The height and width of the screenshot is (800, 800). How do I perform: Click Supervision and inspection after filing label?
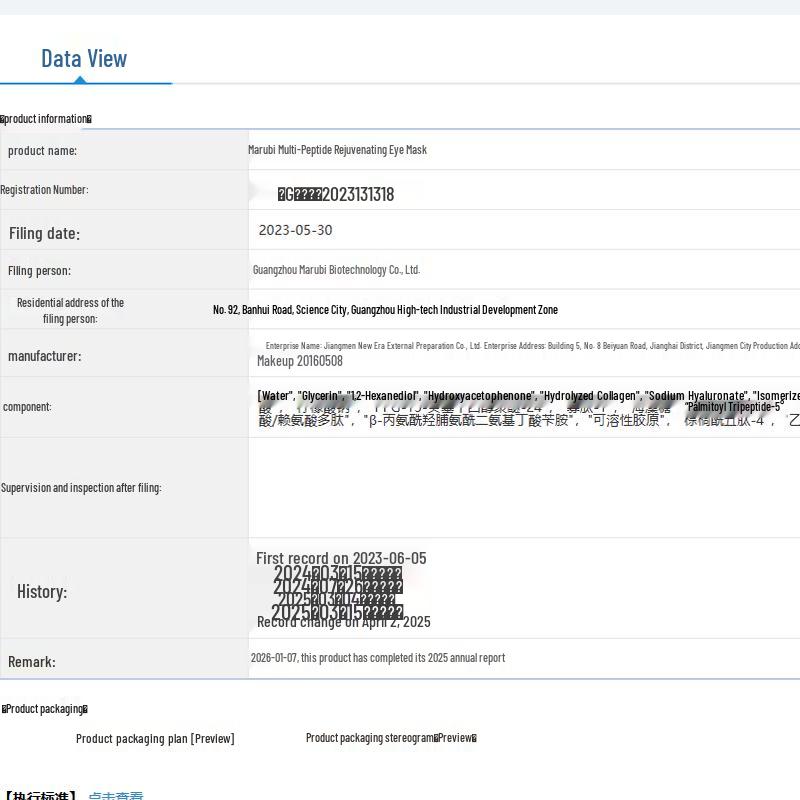81,488
